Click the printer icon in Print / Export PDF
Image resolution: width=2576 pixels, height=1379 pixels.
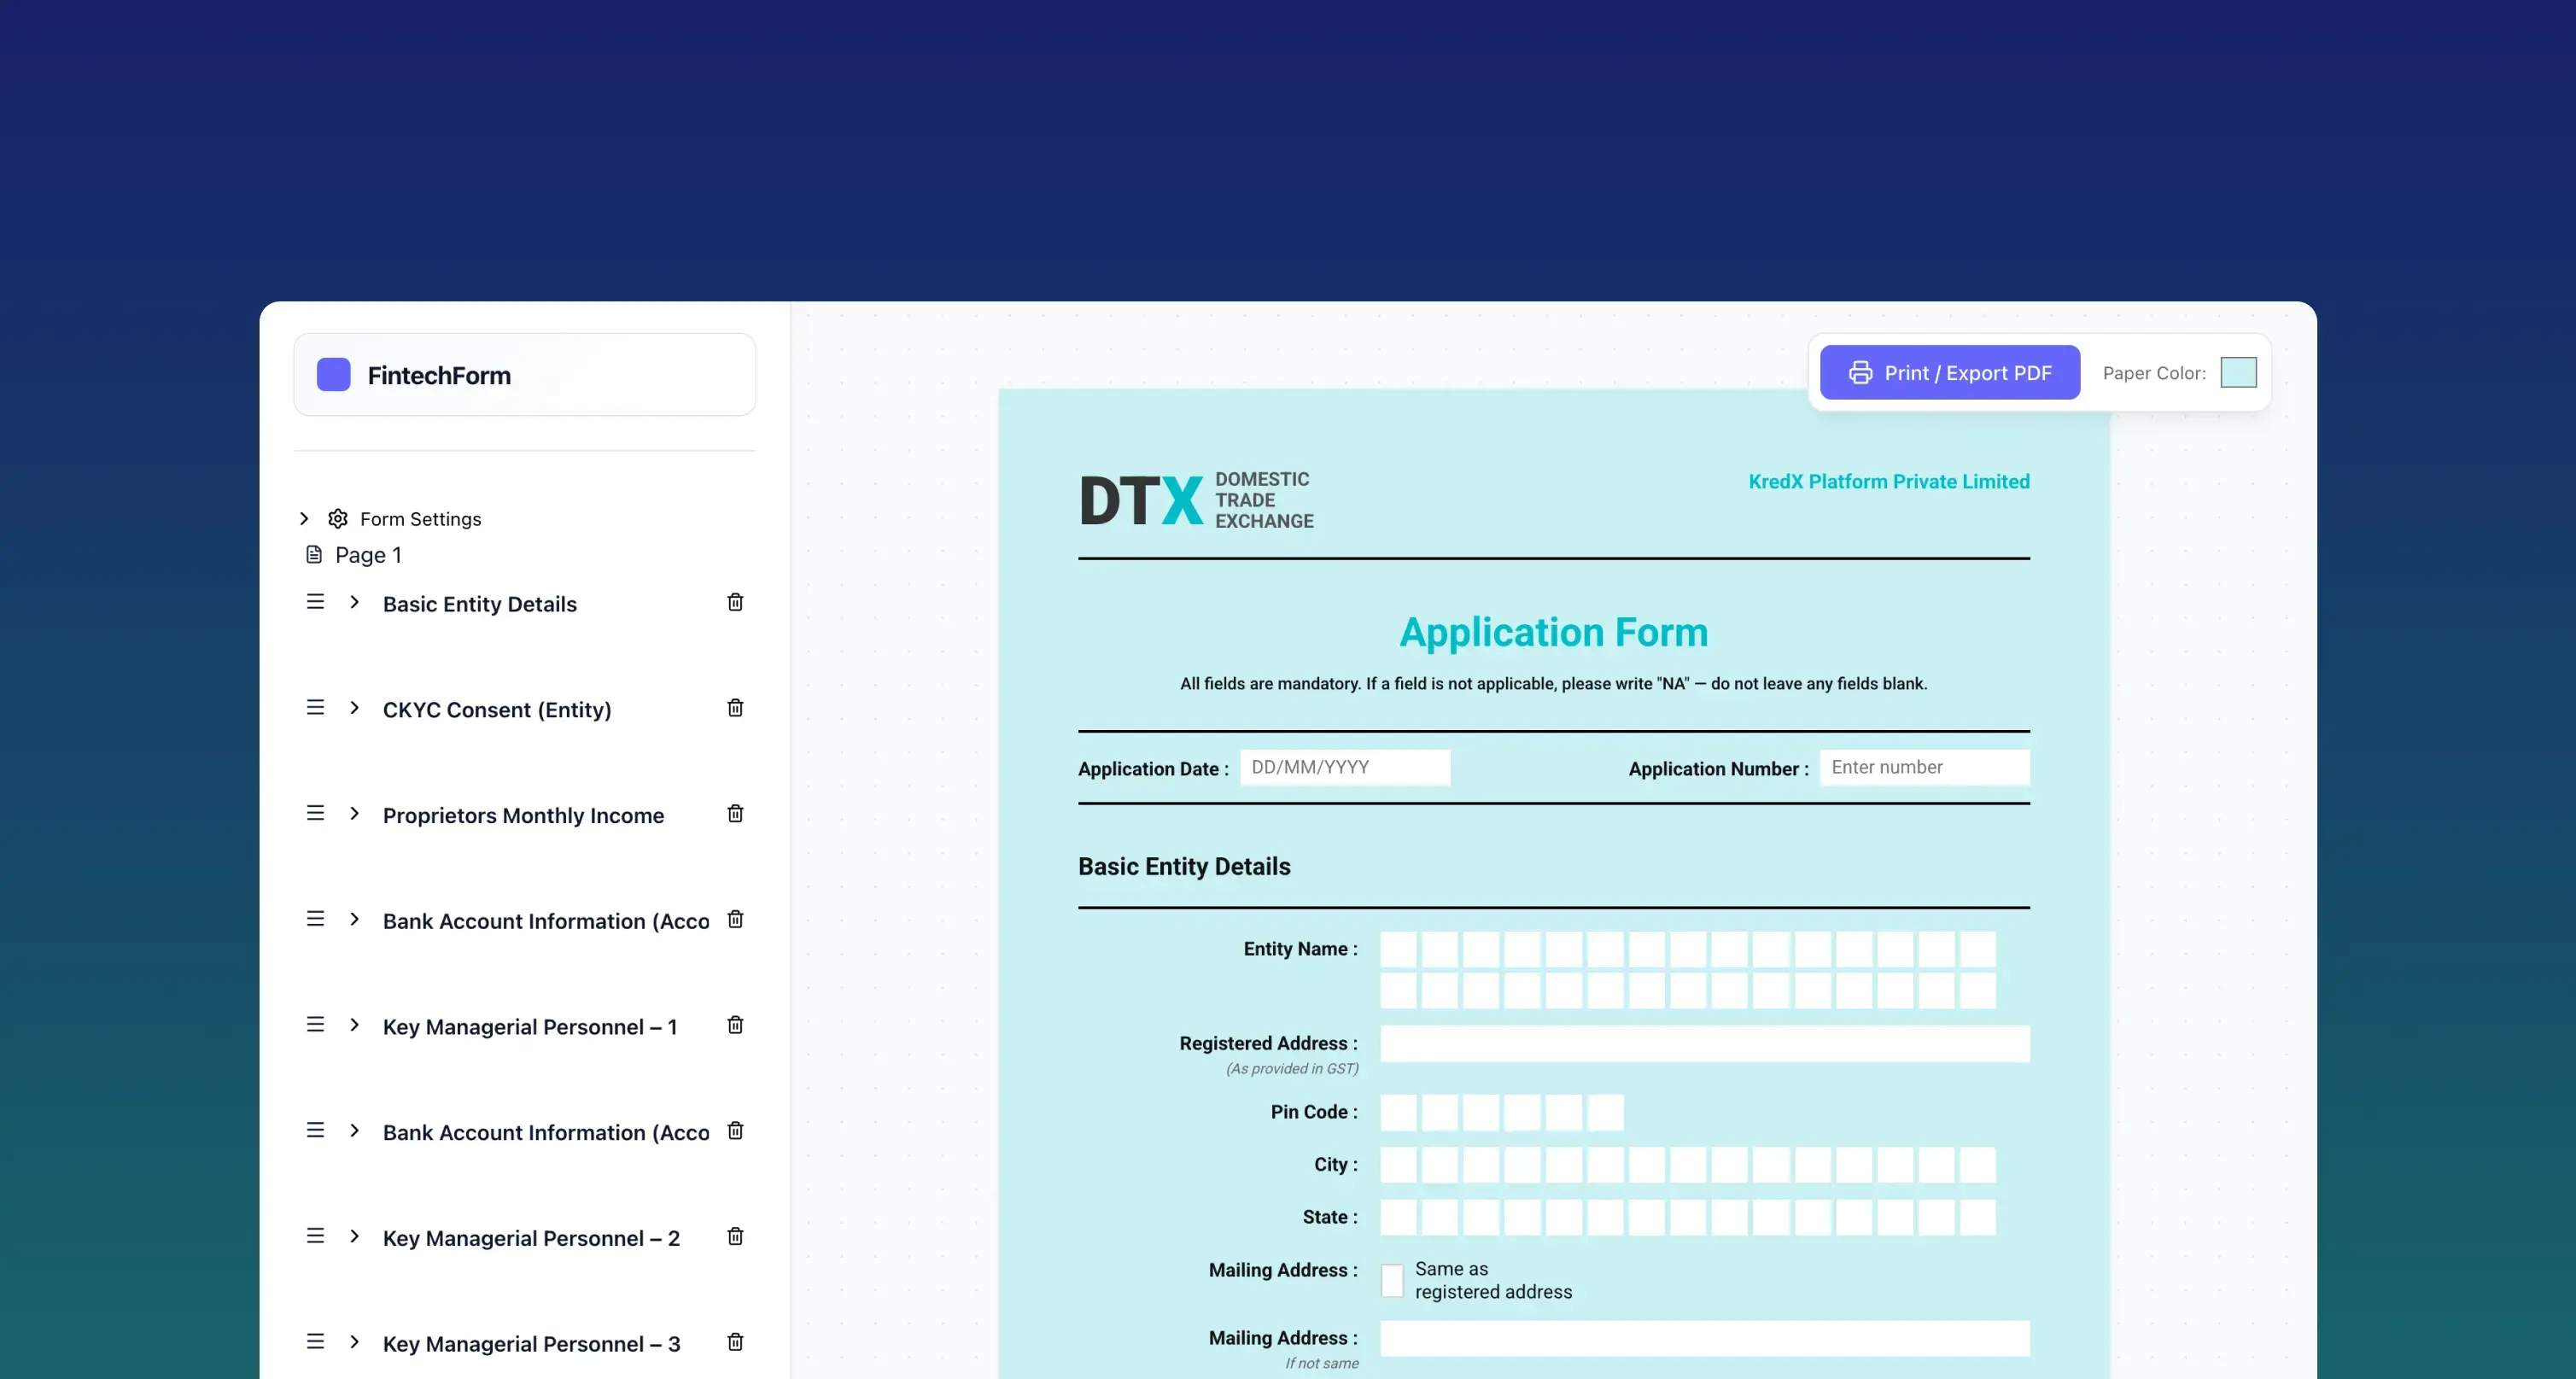[1861, 372]
